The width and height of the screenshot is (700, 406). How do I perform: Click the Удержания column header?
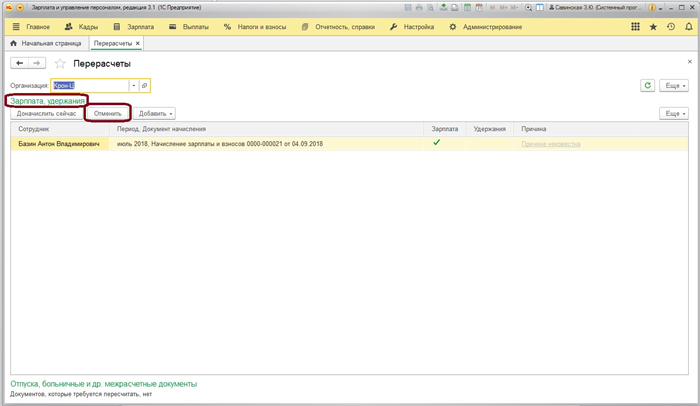click(490, 129)
